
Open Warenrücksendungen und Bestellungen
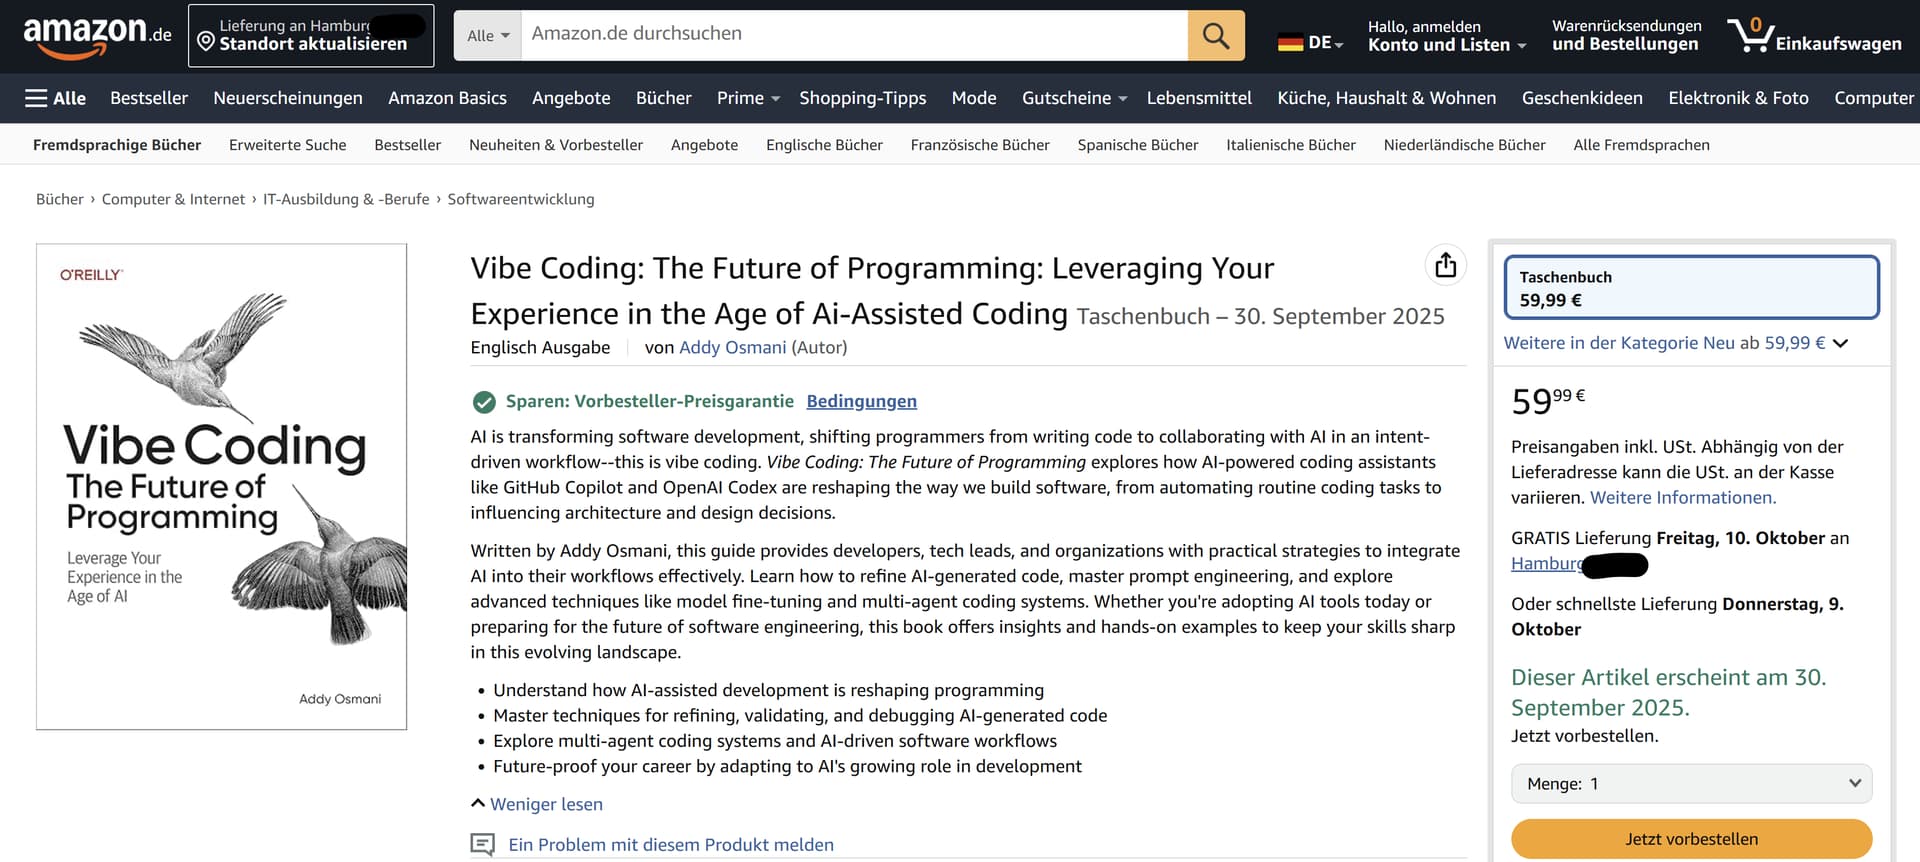coord(1626,36)
